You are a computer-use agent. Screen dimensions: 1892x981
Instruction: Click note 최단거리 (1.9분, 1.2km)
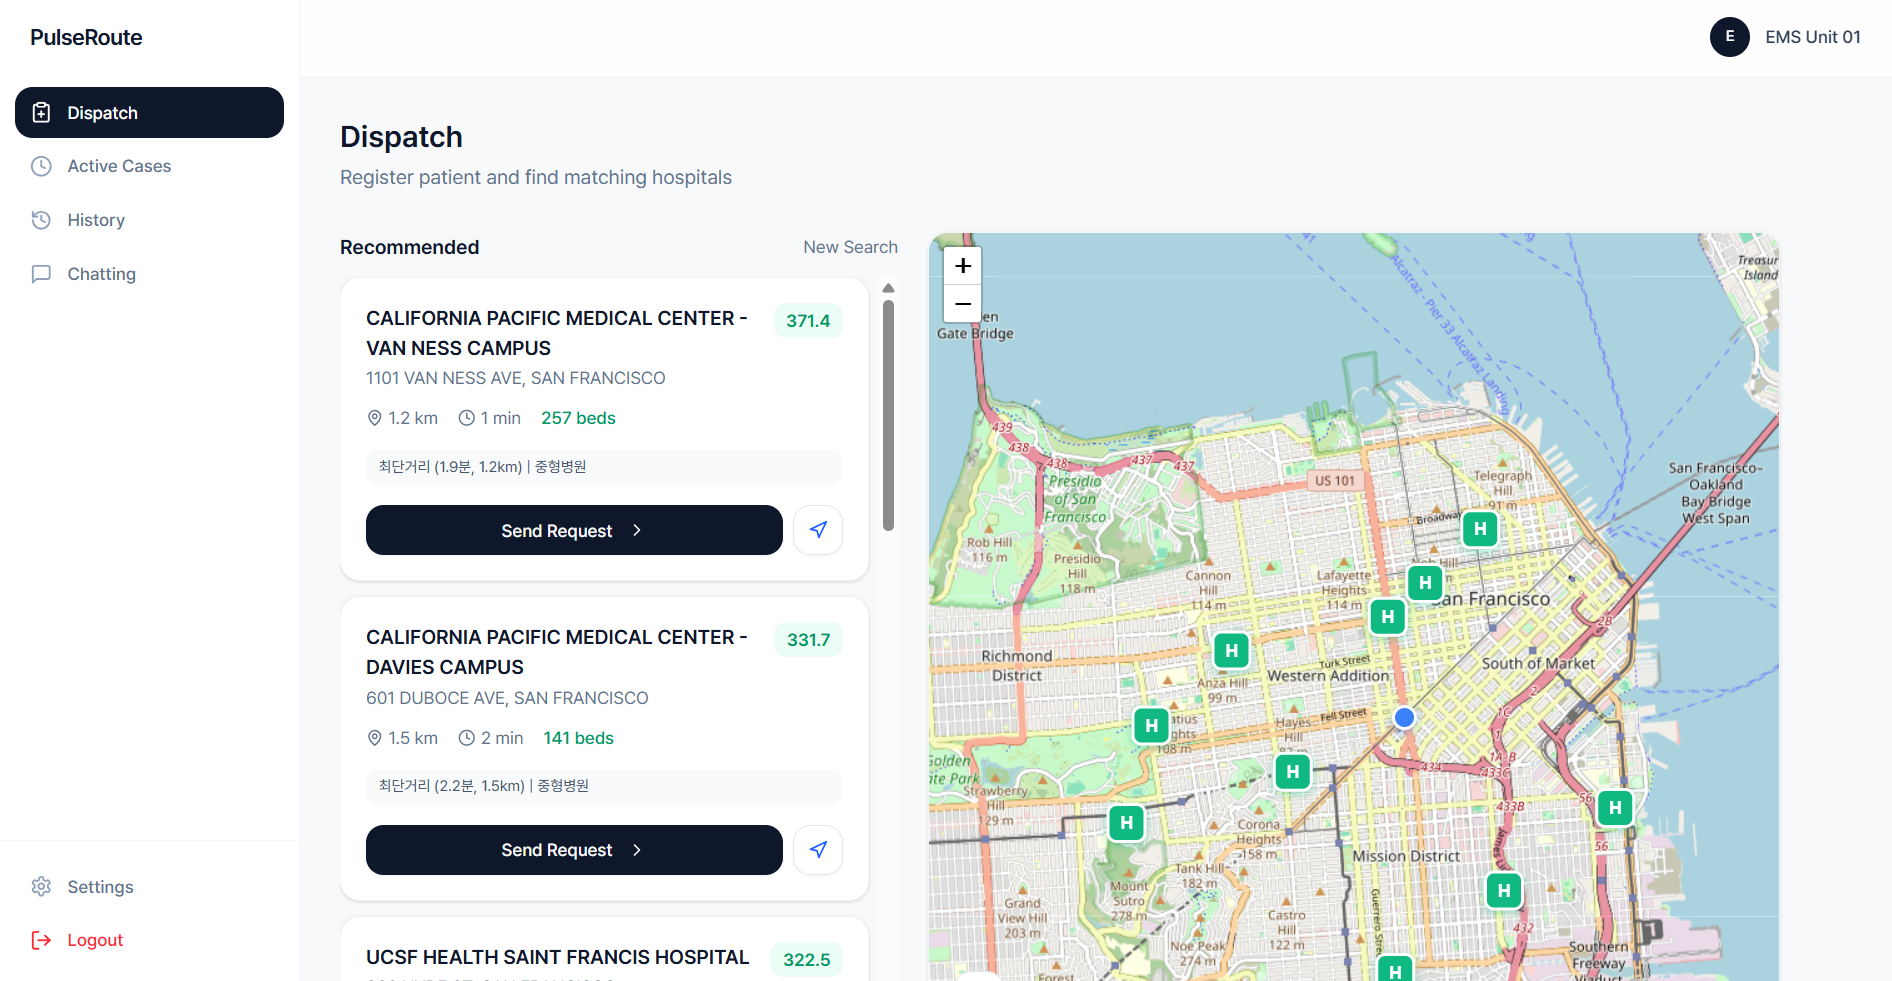604,467
